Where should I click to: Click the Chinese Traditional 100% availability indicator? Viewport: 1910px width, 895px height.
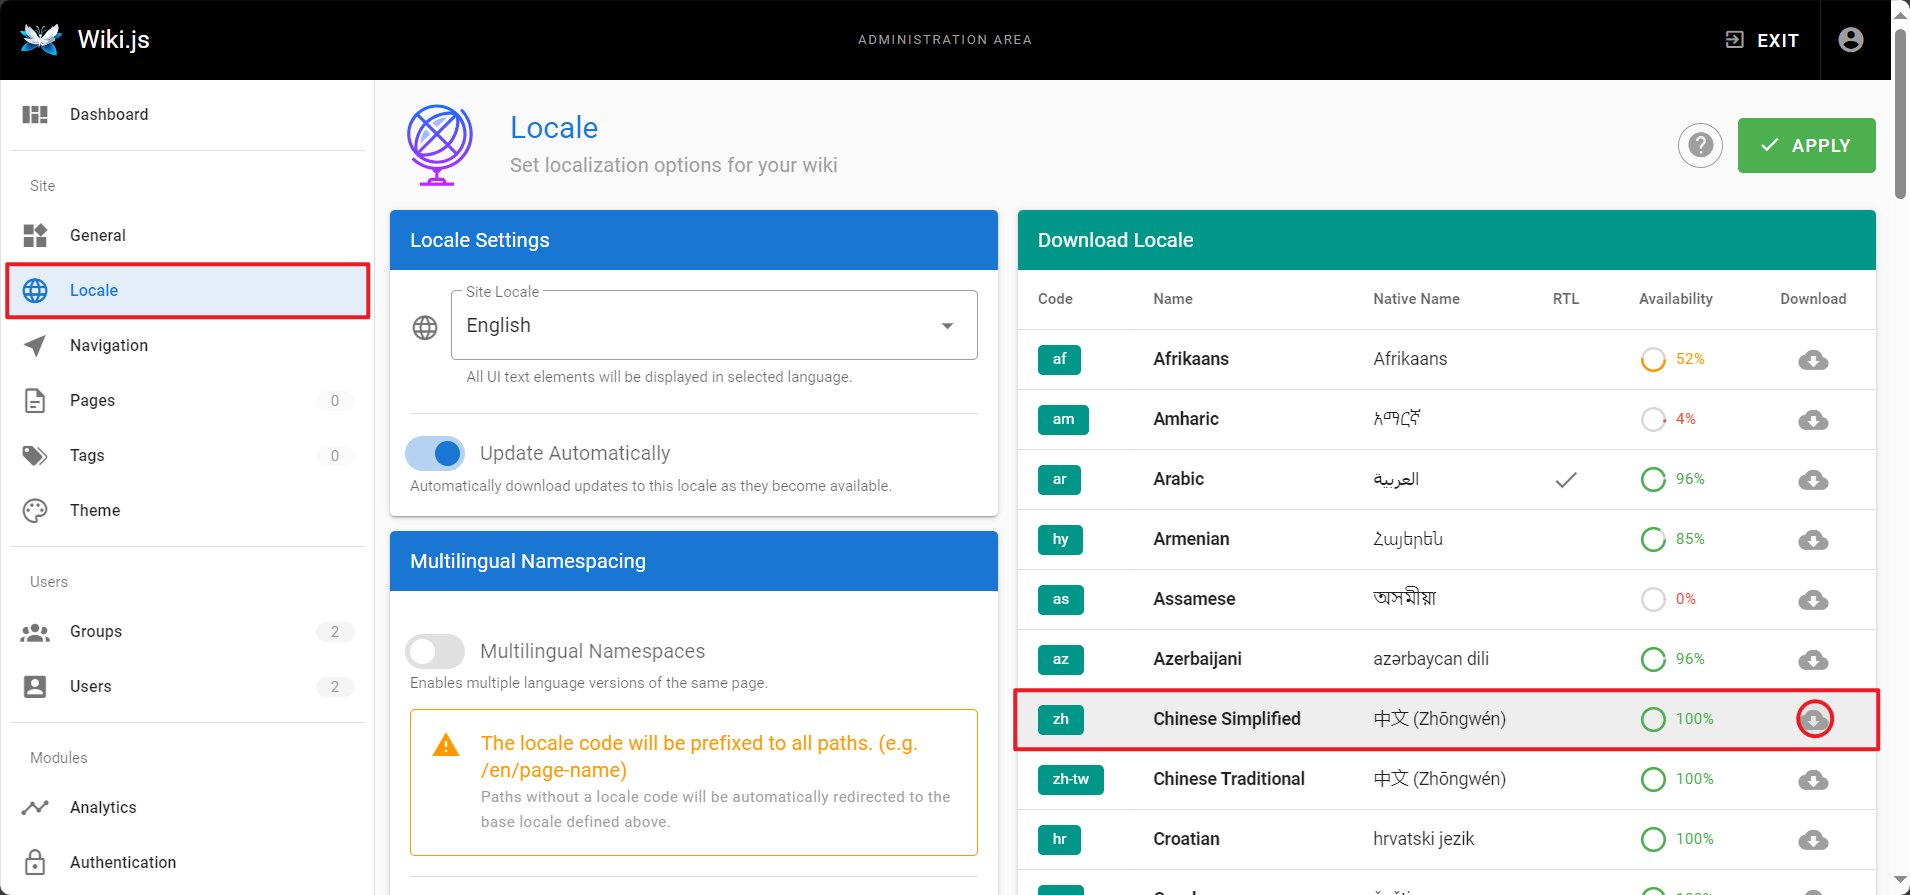tap(1676, 779)
